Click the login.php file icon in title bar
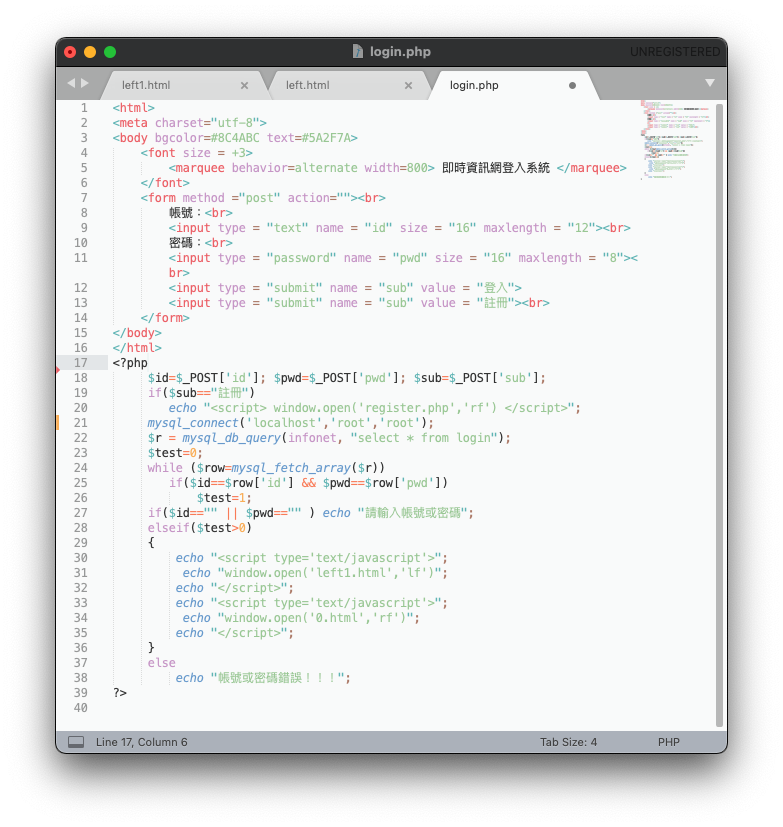 click(357, 51)
